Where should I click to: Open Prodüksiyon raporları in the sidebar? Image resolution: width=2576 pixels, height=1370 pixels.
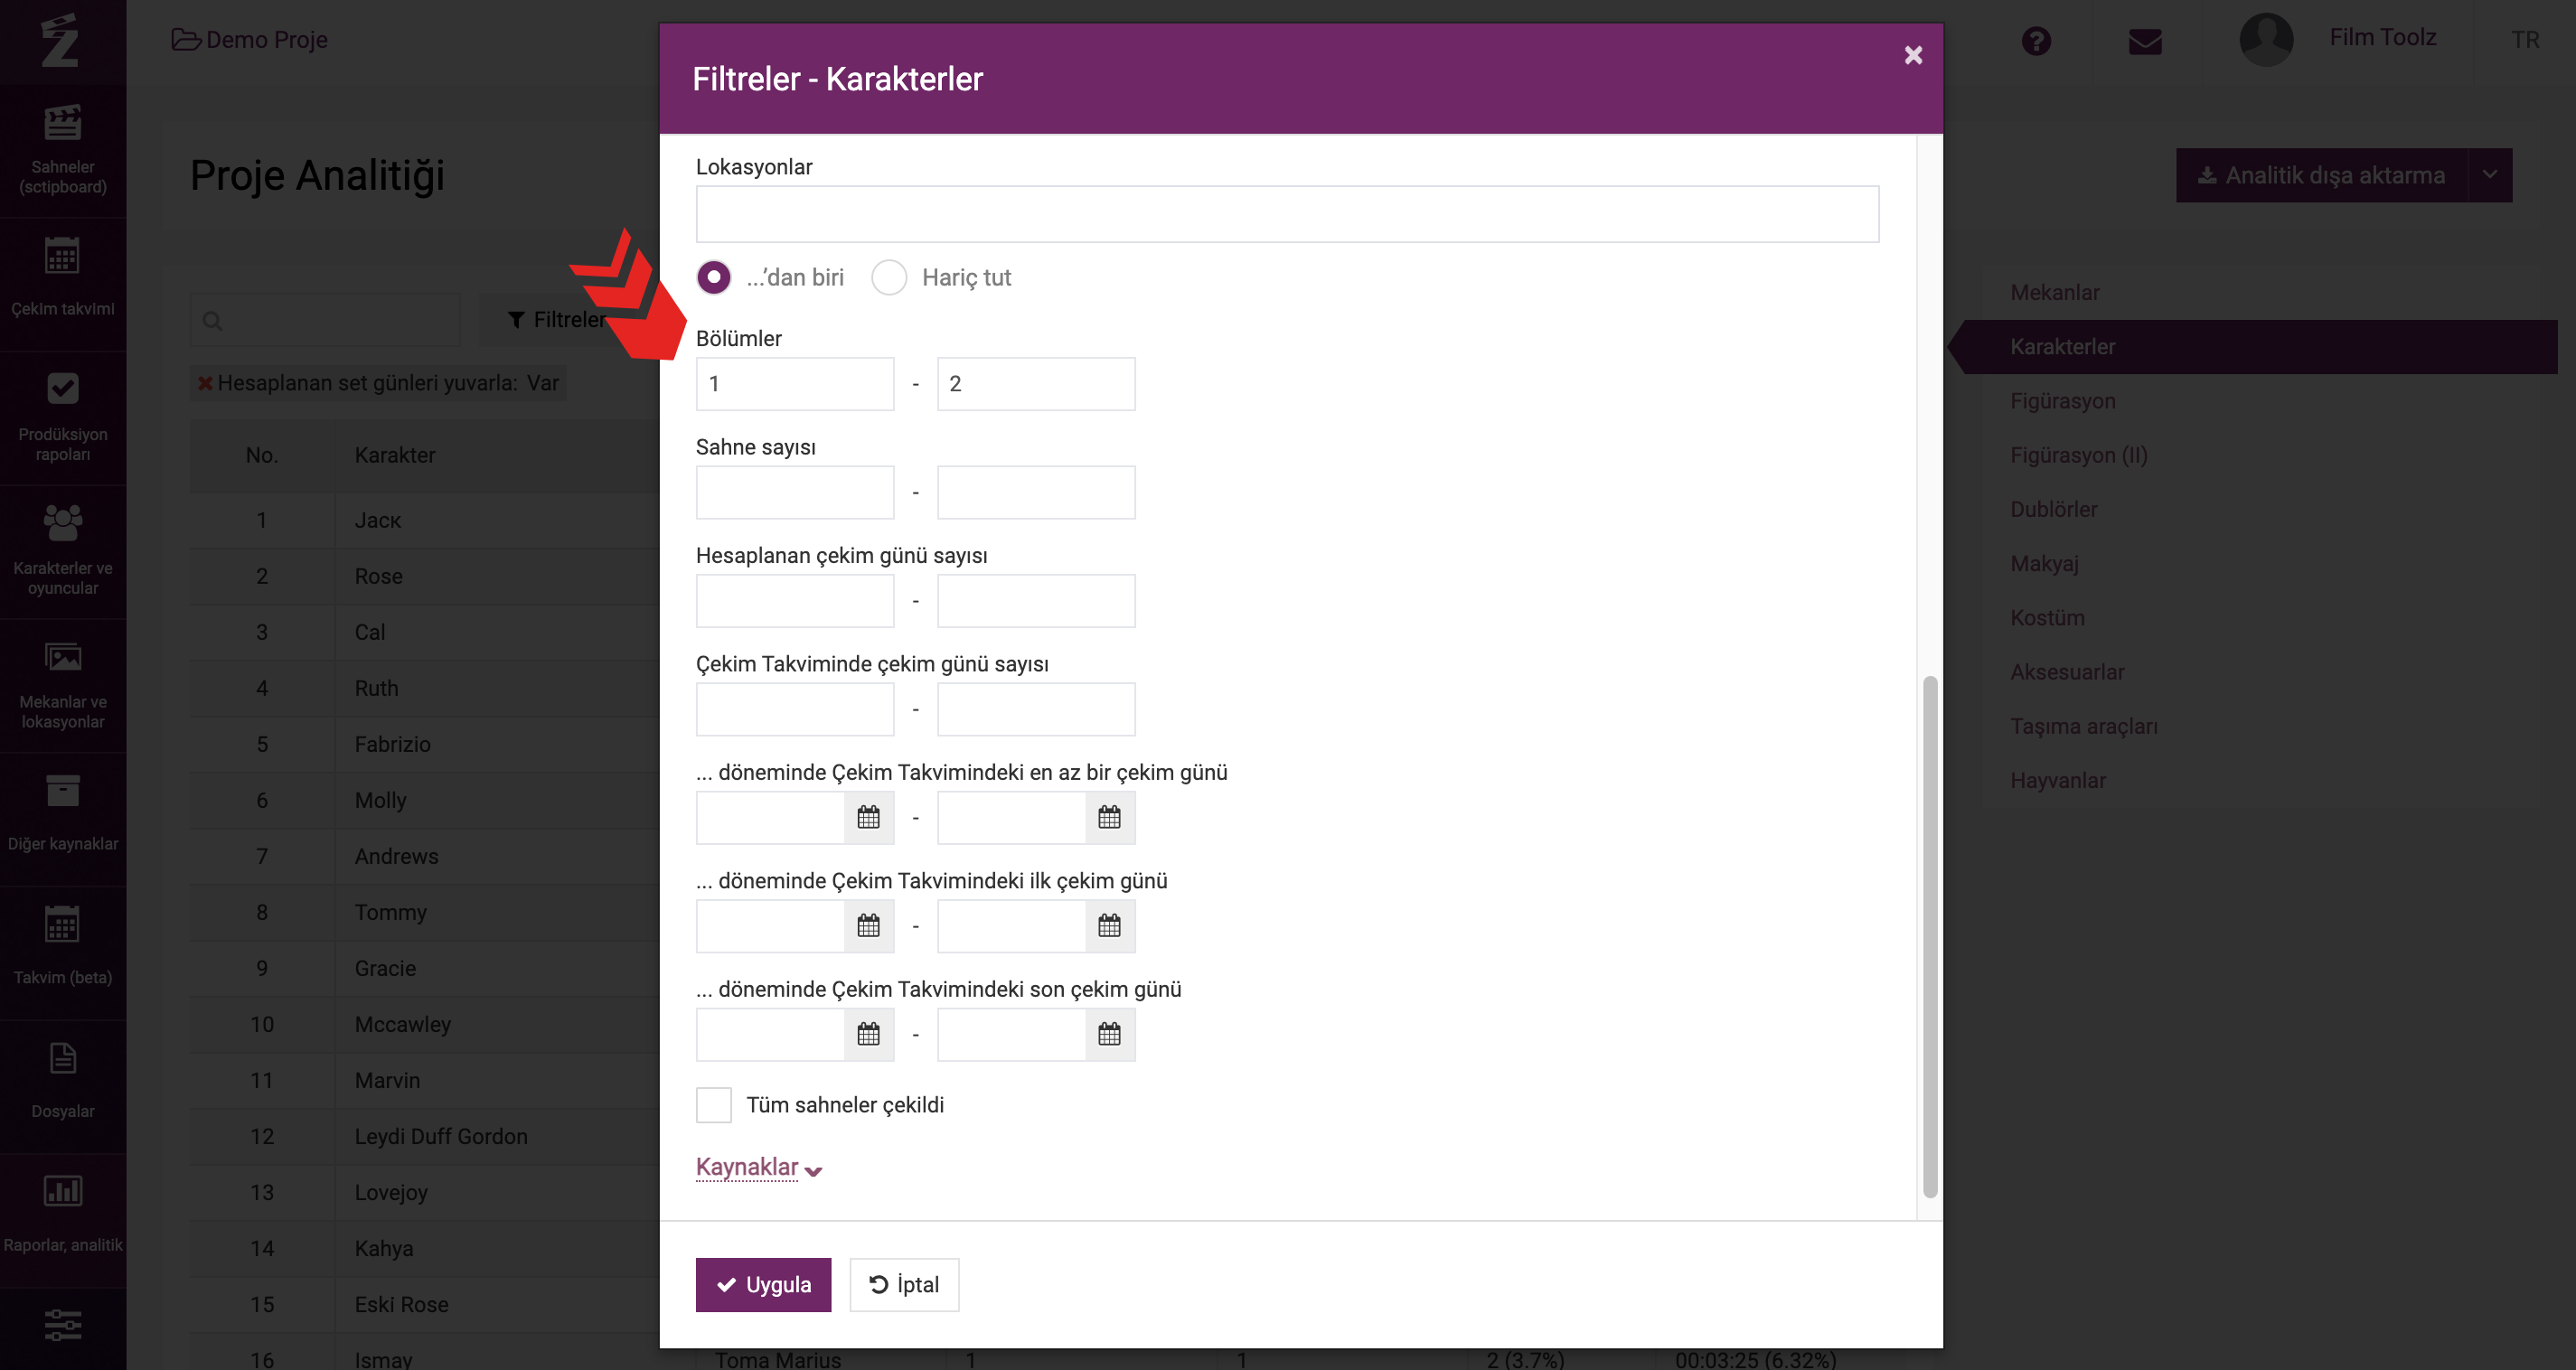pos(62,418)
